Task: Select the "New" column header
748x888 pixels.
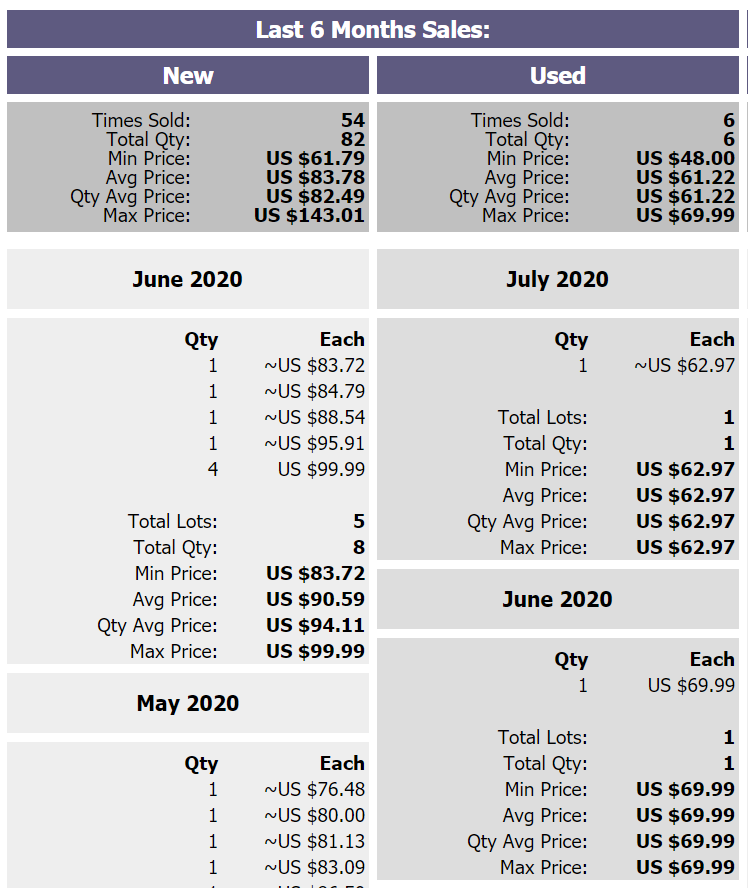Action: [x=188, y=76]
